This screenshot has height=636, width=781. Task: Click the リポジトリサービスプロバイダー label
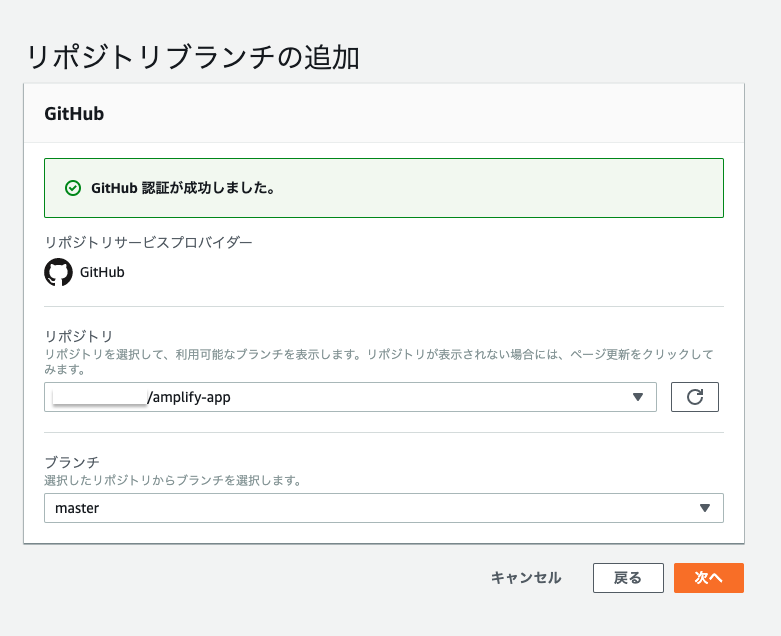(148, 243)
